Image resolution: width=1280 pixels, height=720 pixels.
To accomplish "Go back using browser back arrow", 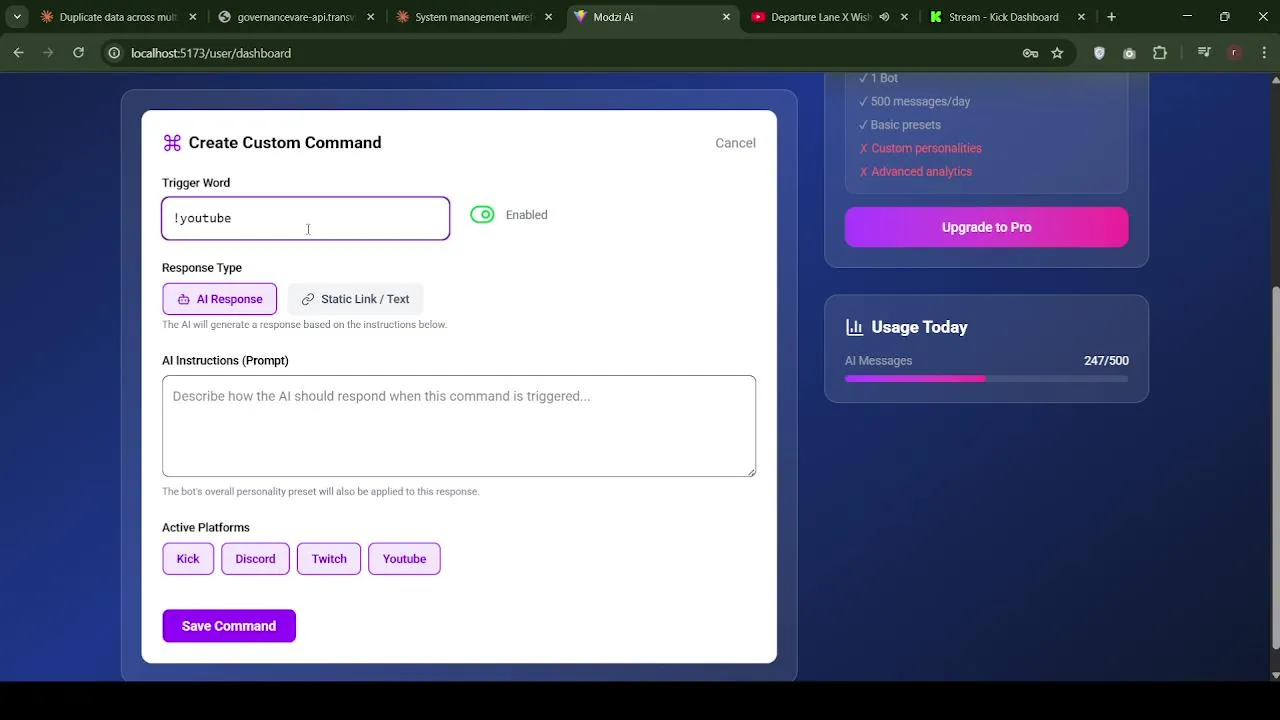I will (18, 53).
